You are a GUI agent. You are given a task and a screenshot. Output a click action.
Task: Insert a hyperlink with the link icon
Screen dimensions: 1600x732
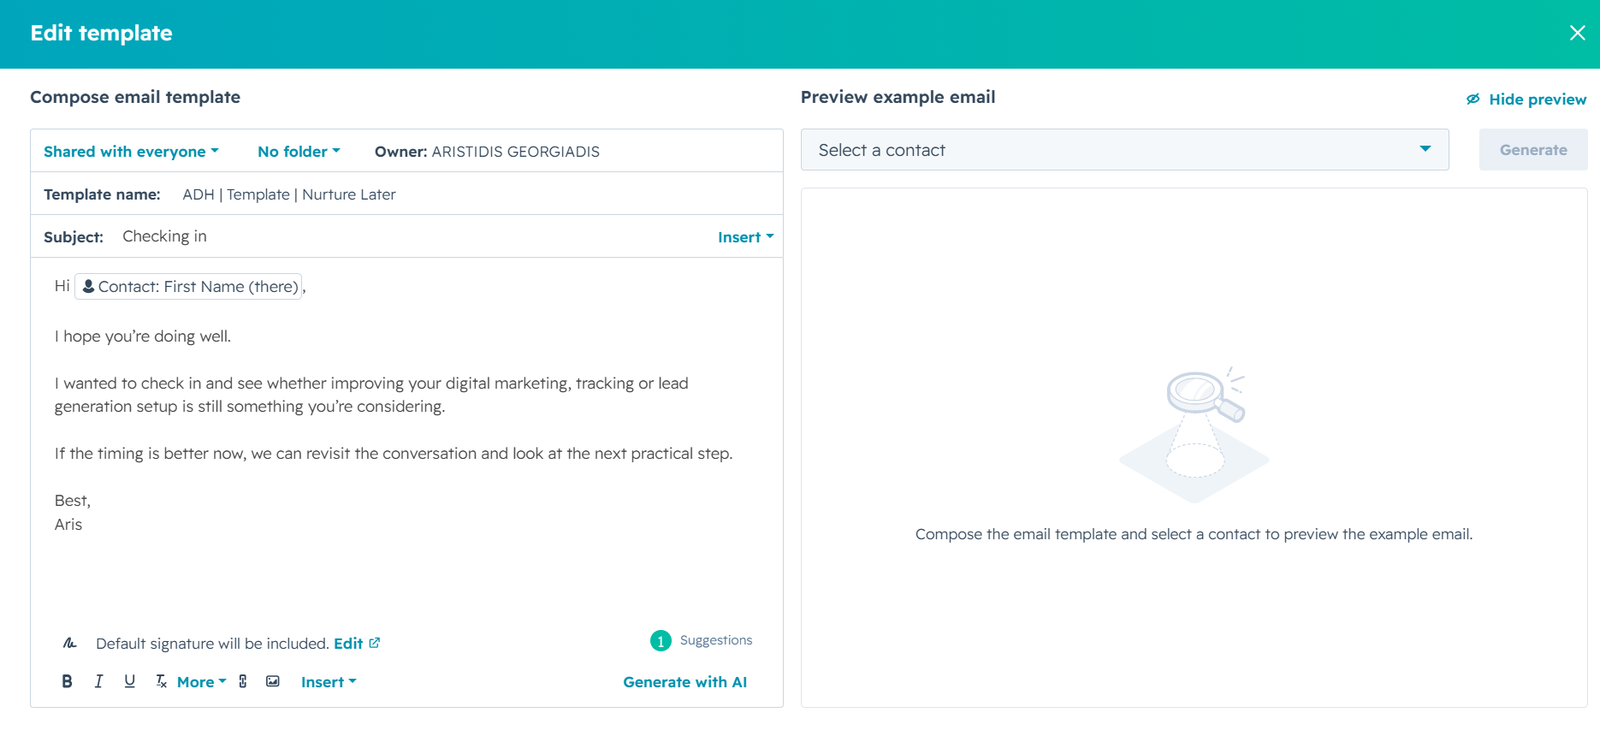coord(243,682)
